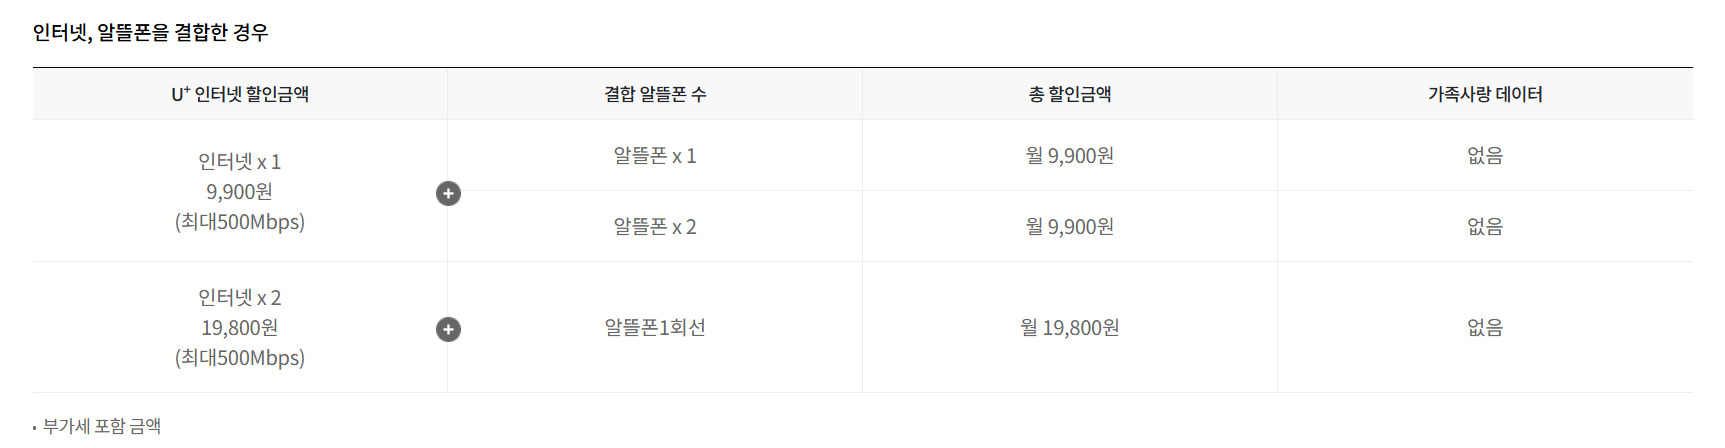Select the 가족사랑 데이터 column header

[x=1485, y=94]
